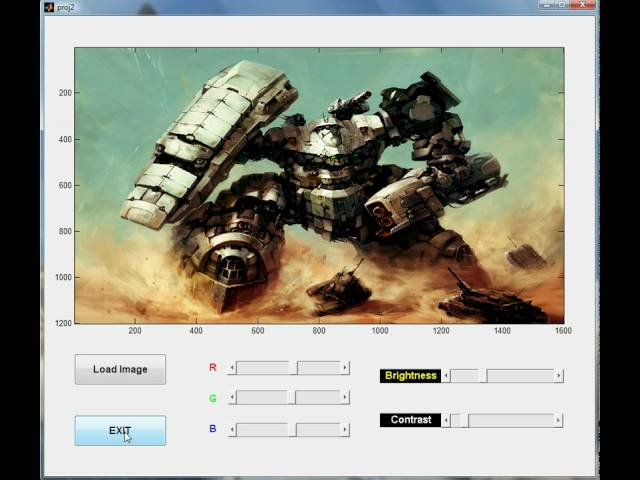Screen dimensions: 640x480
Task: Click the proj2 window title text
Action: (x=66, y=7)
